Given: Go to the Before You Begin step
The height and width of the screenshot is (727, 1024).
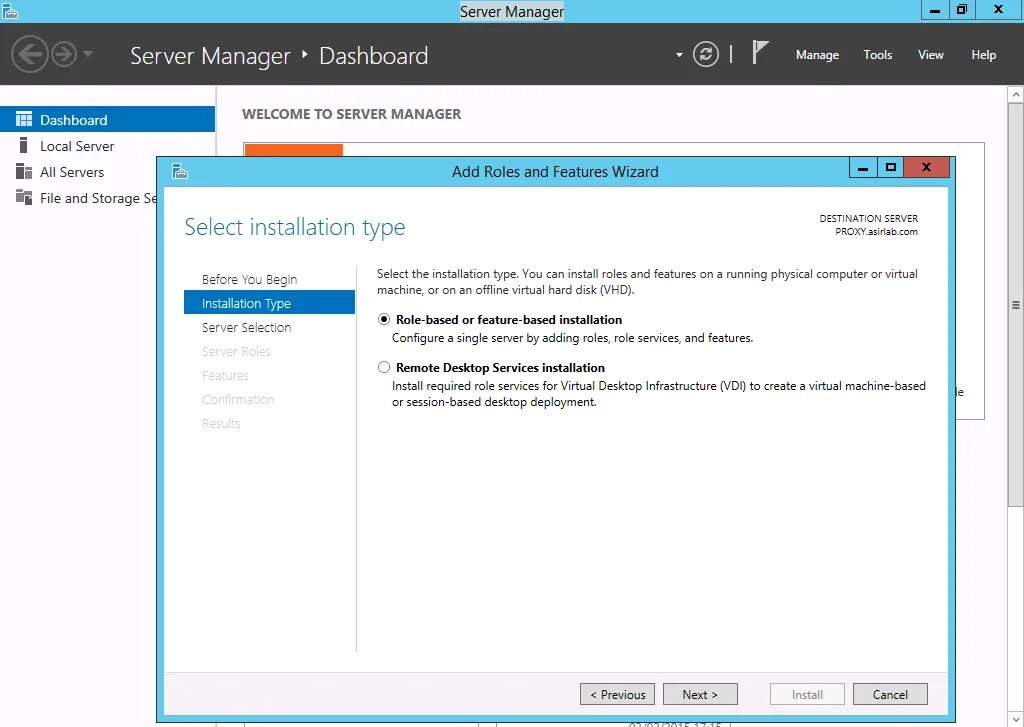Looking at the screenshot, I should point(249,280).
